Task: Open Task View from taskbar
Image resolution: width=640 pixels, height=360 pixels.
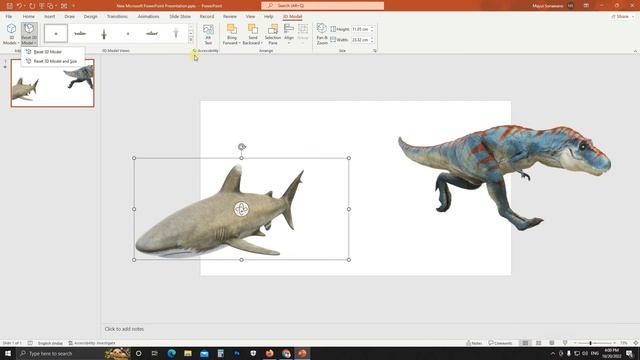Action: [x=154, y=353]
